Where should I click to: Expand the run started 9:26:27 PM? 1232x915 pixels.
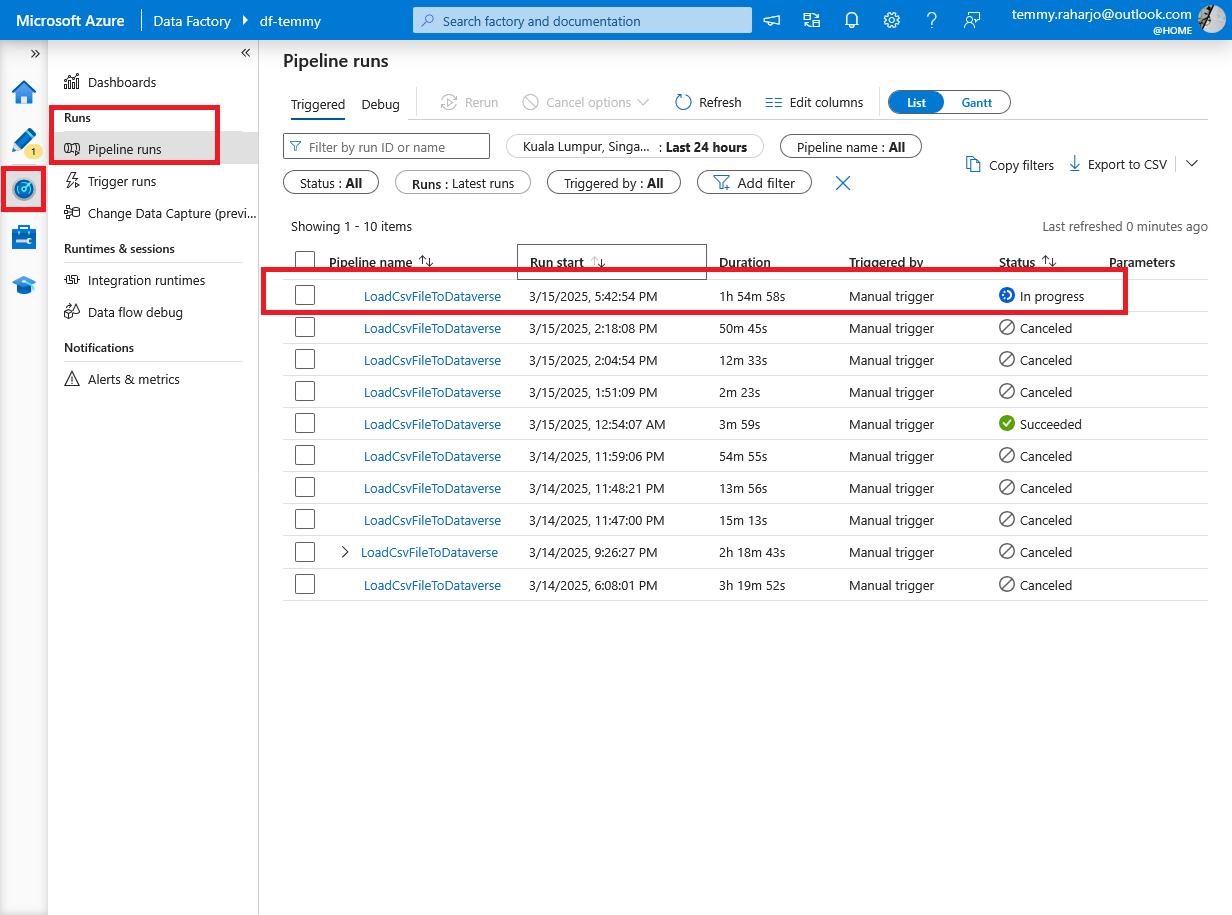(x=345, y=552)
